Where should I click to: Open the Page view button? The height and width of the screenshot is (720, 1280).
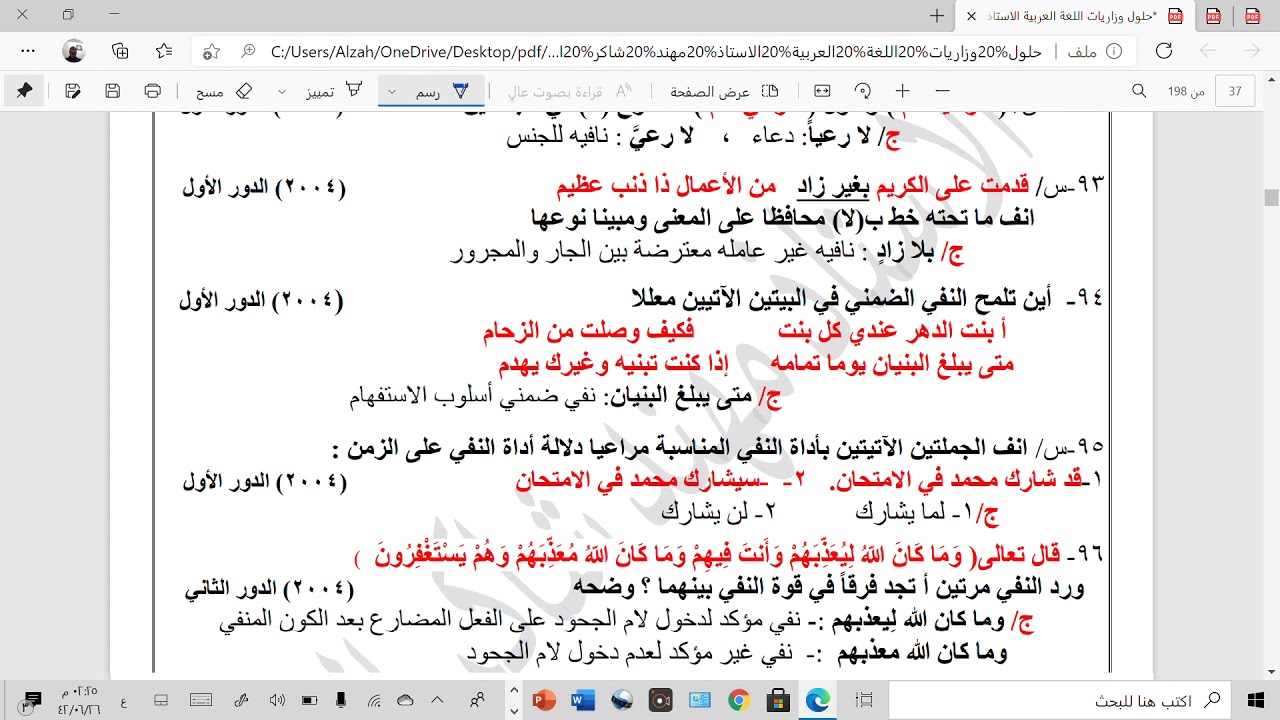click(x=725, y=91)
